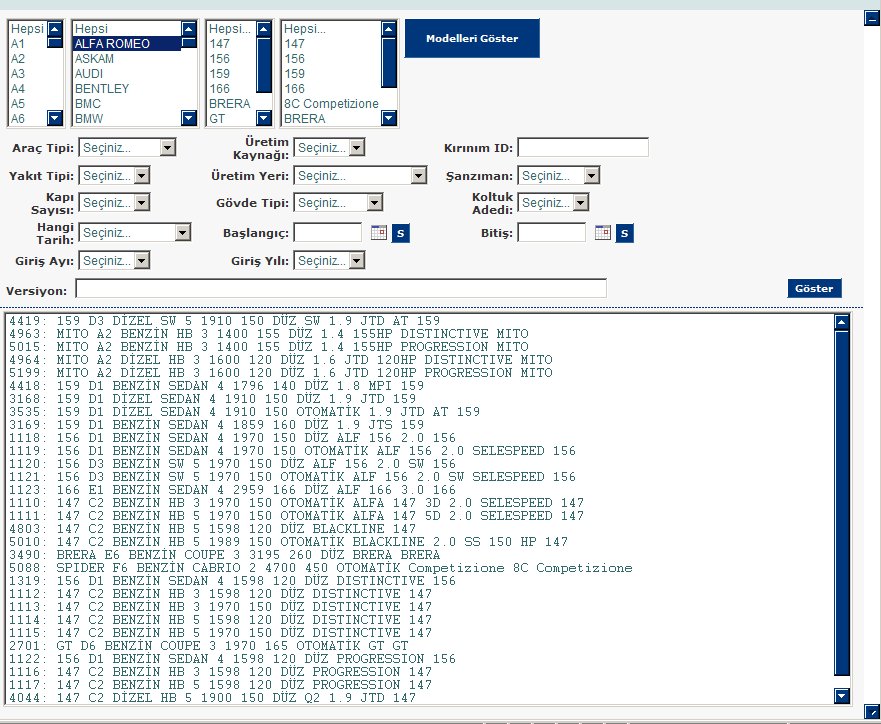Screen dimensions: 881x724
Task: Open the Şanzıman dropdown
Action: point(558,175)
